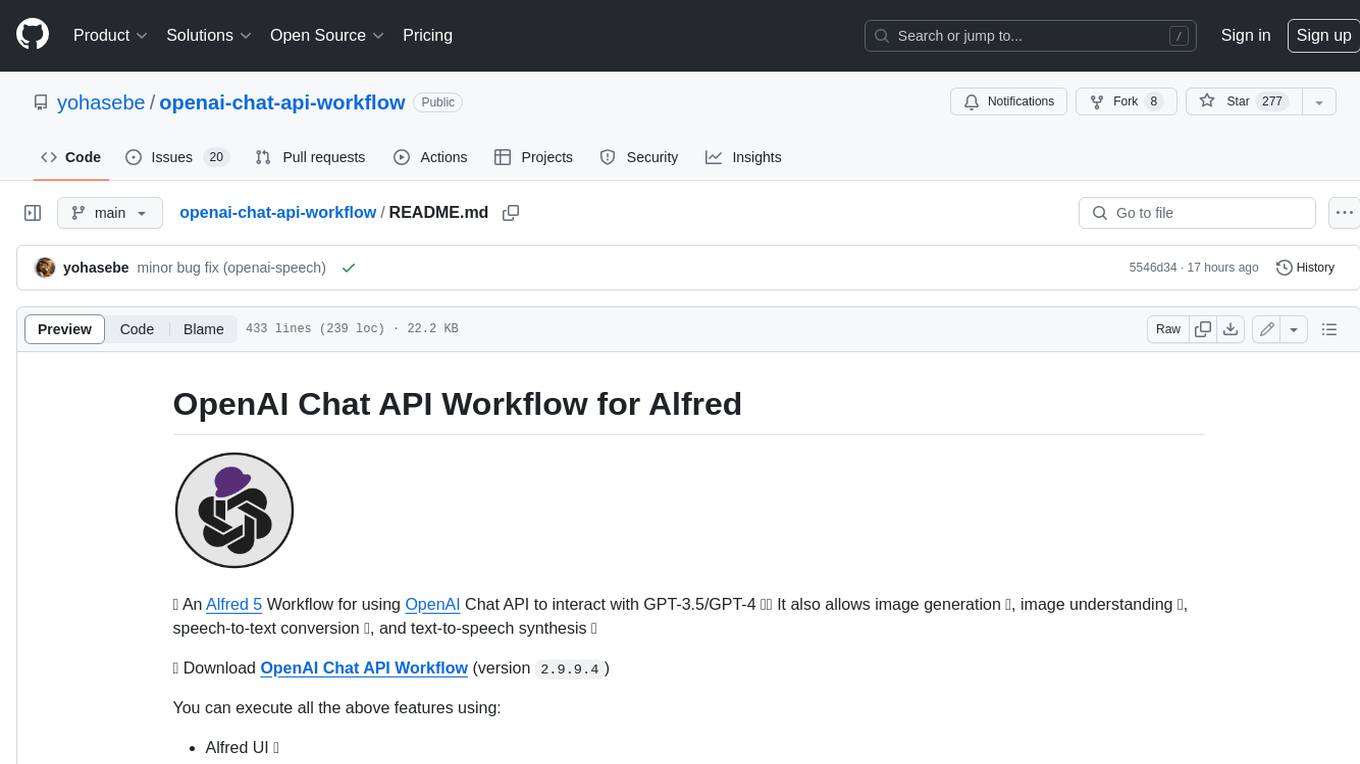1360x764 pixels.
Task: Open the Raw file view
Action: (1168, 329)
